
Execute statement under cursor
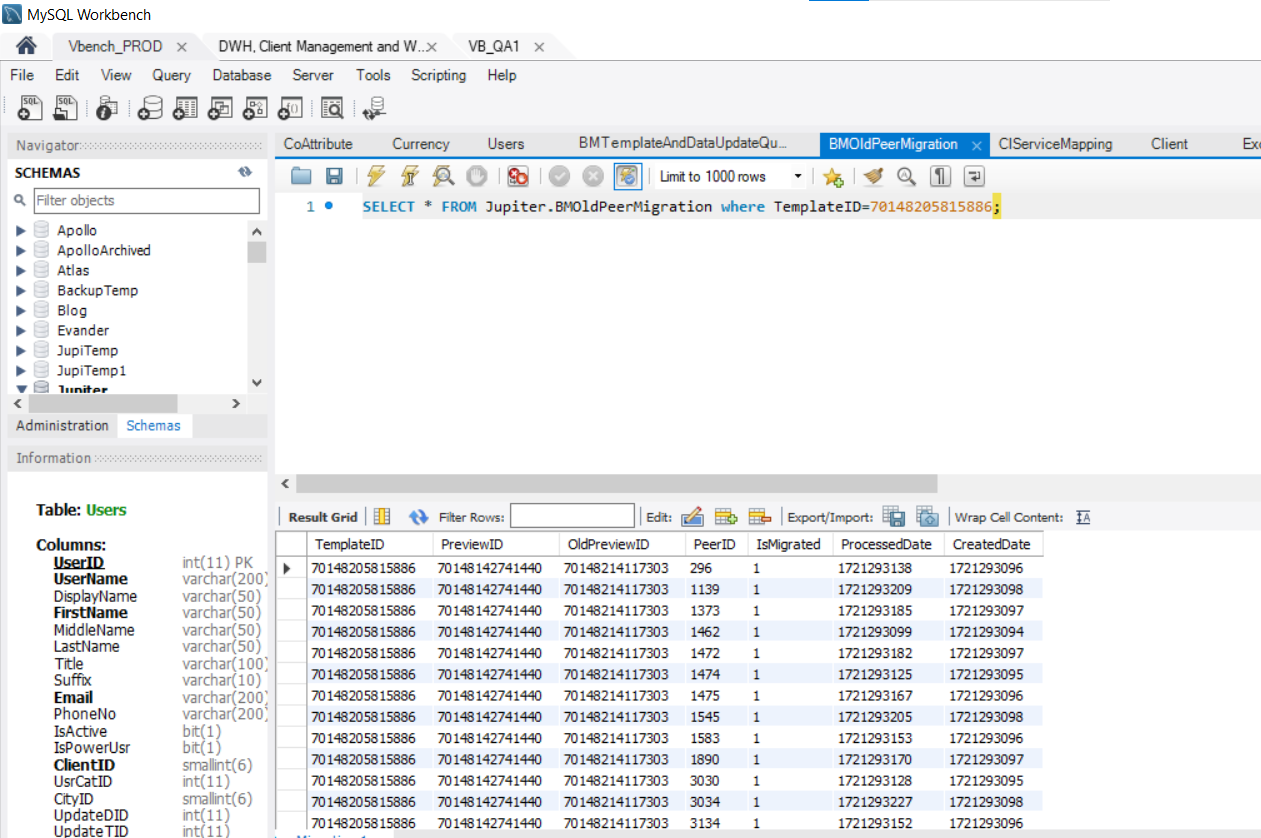(x=409, y=177)
